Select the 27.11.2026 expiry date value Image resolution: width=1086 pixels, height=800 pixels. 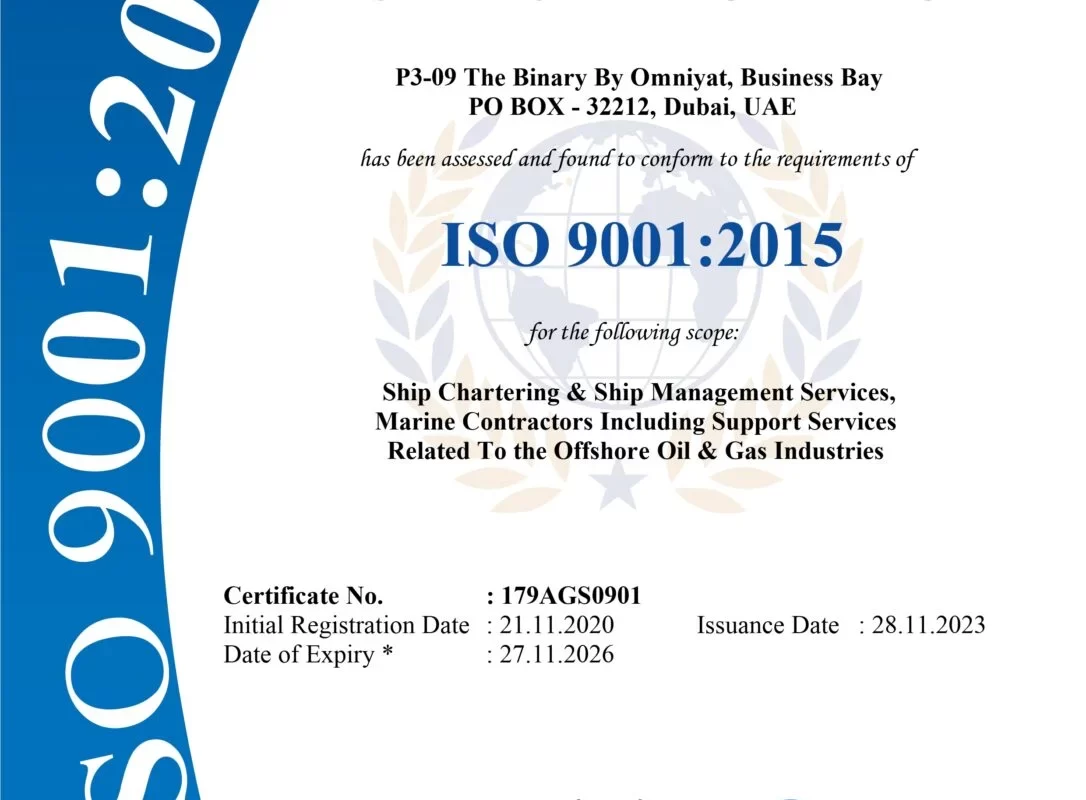tap(556, 655)
